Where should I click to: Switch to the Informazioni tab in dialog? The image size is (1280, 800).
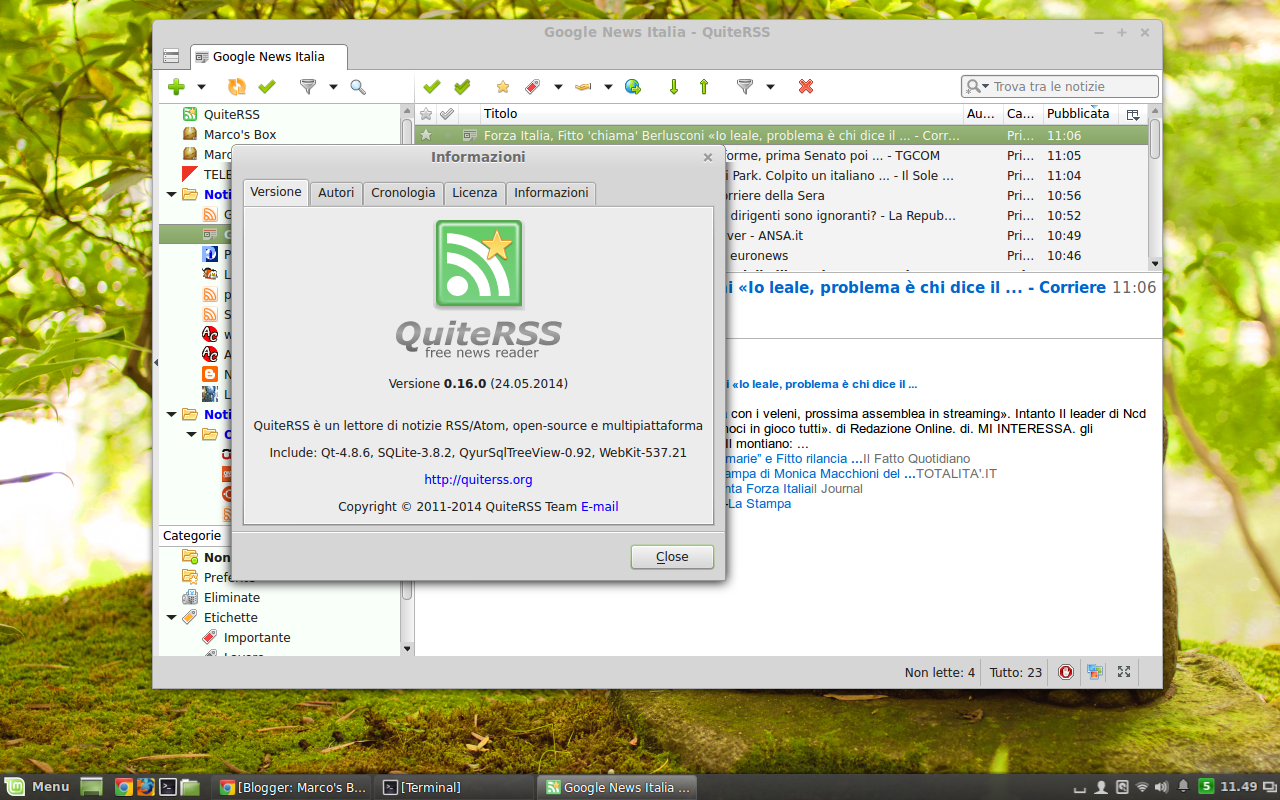point(551,193)
